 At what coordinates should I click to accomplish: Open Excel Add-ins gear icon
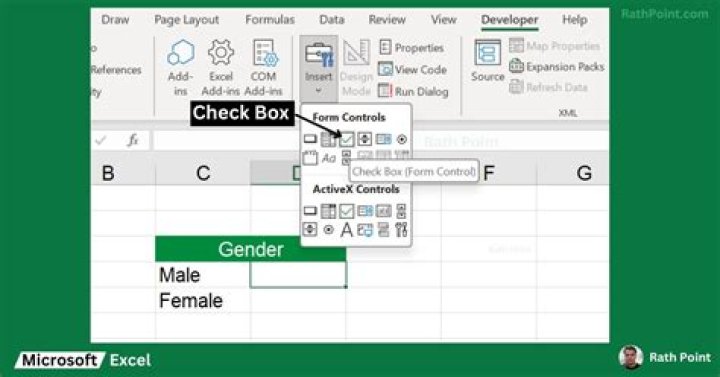pos(221,68)
